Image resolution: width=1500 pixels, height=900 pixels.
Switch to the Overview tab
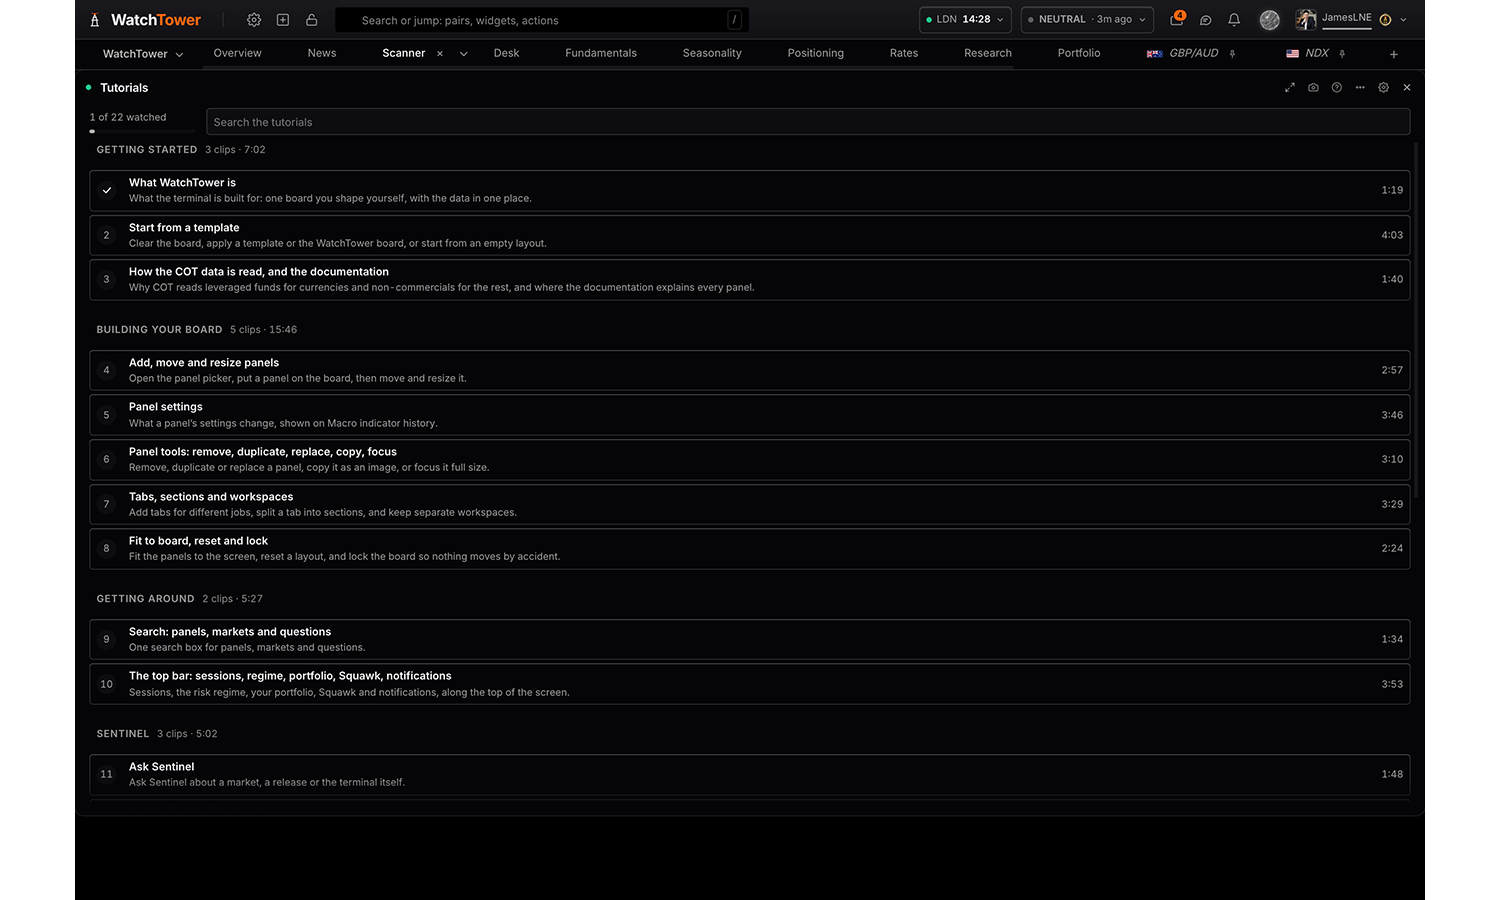point(238,53)
